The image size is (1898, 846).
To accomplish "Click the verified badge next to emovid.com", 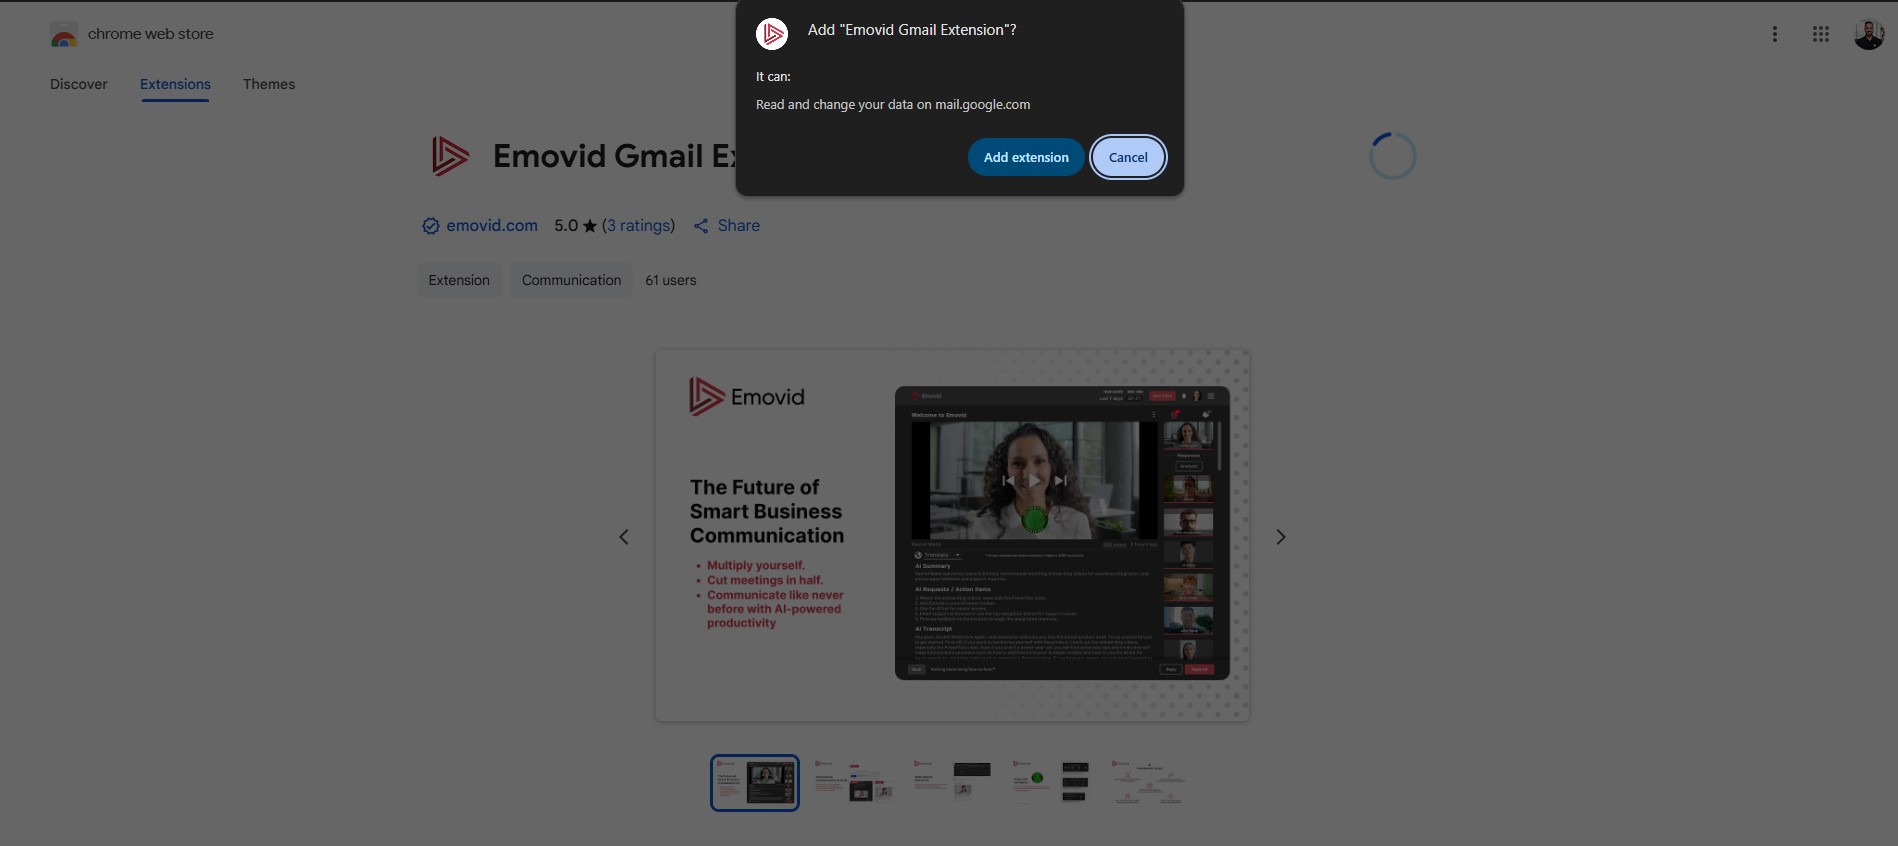I will 431,226.
